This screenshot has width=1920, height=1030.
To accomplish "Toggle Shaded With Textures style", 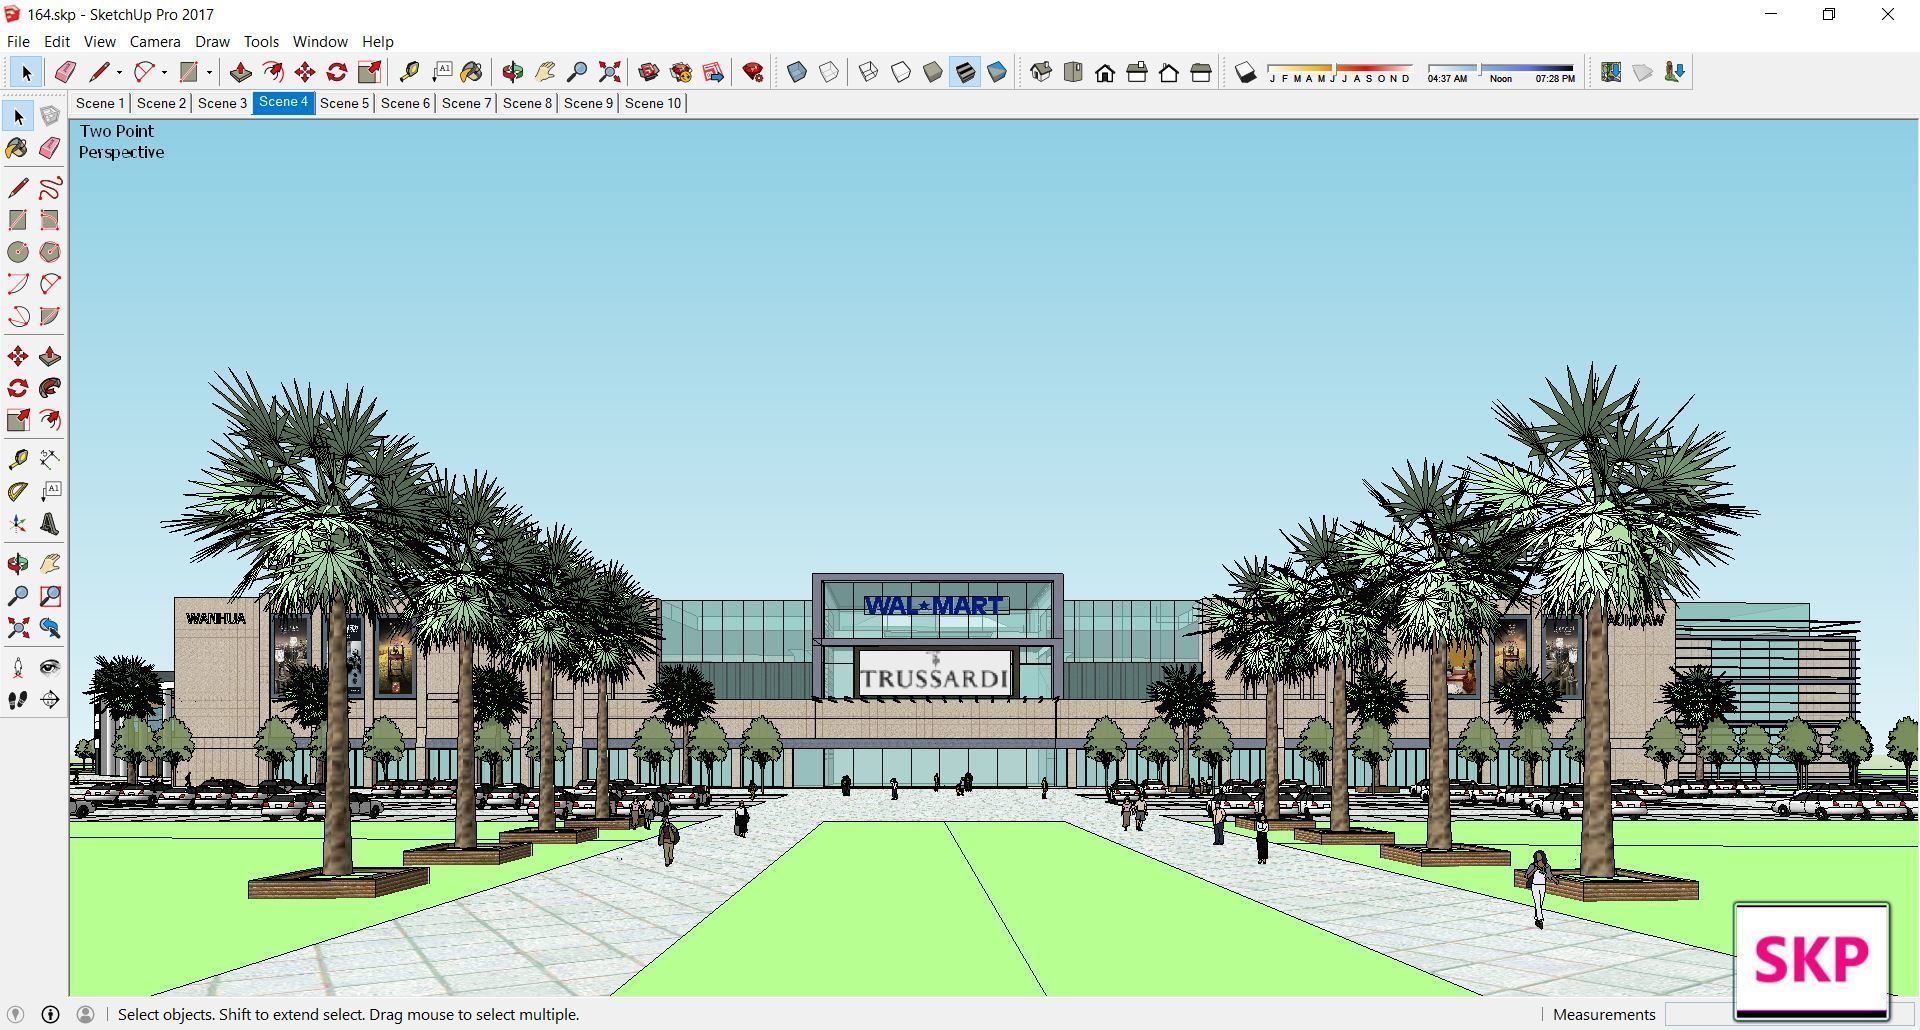I will (x=965, y=72).
